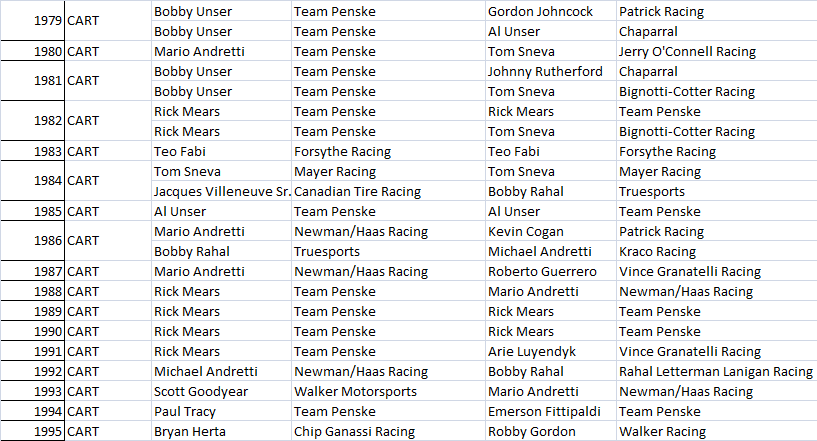Select the Jerry O'Connell Racing cell

click(687, 52)
